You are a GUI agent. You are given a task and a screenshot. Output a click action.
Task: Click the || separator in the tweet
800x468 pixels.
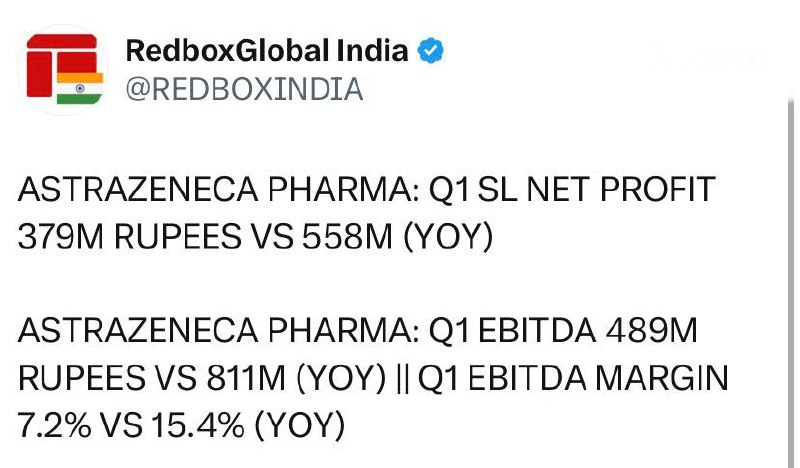[402, 378]
